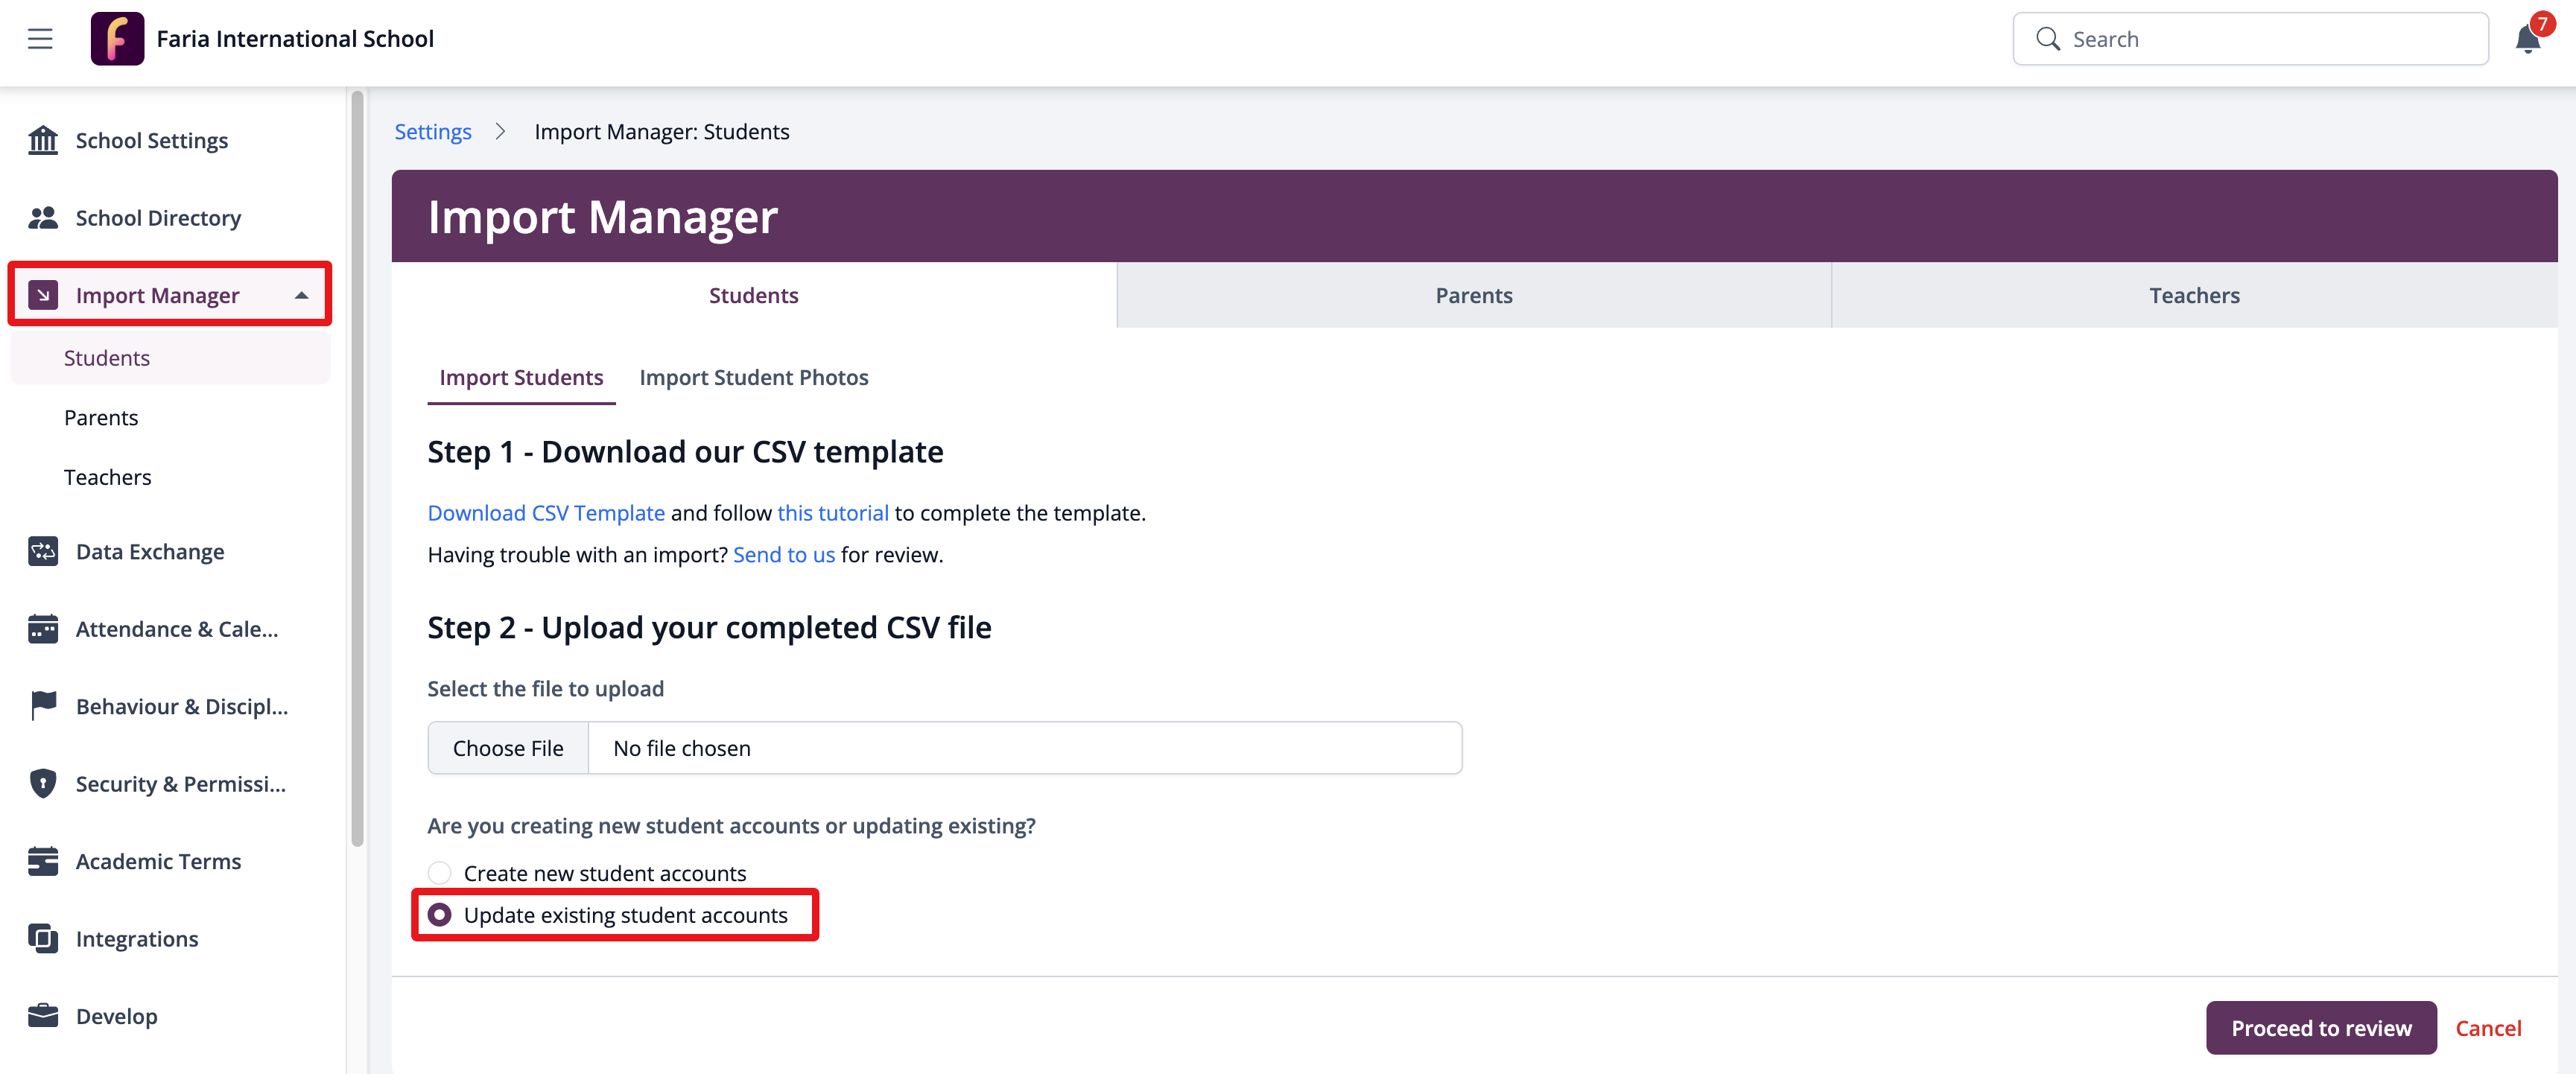The height and width of the screenshot is (1074, 2576).
Task: Open Teachers under Import Manager sidebar
Action: click(108, 477)
